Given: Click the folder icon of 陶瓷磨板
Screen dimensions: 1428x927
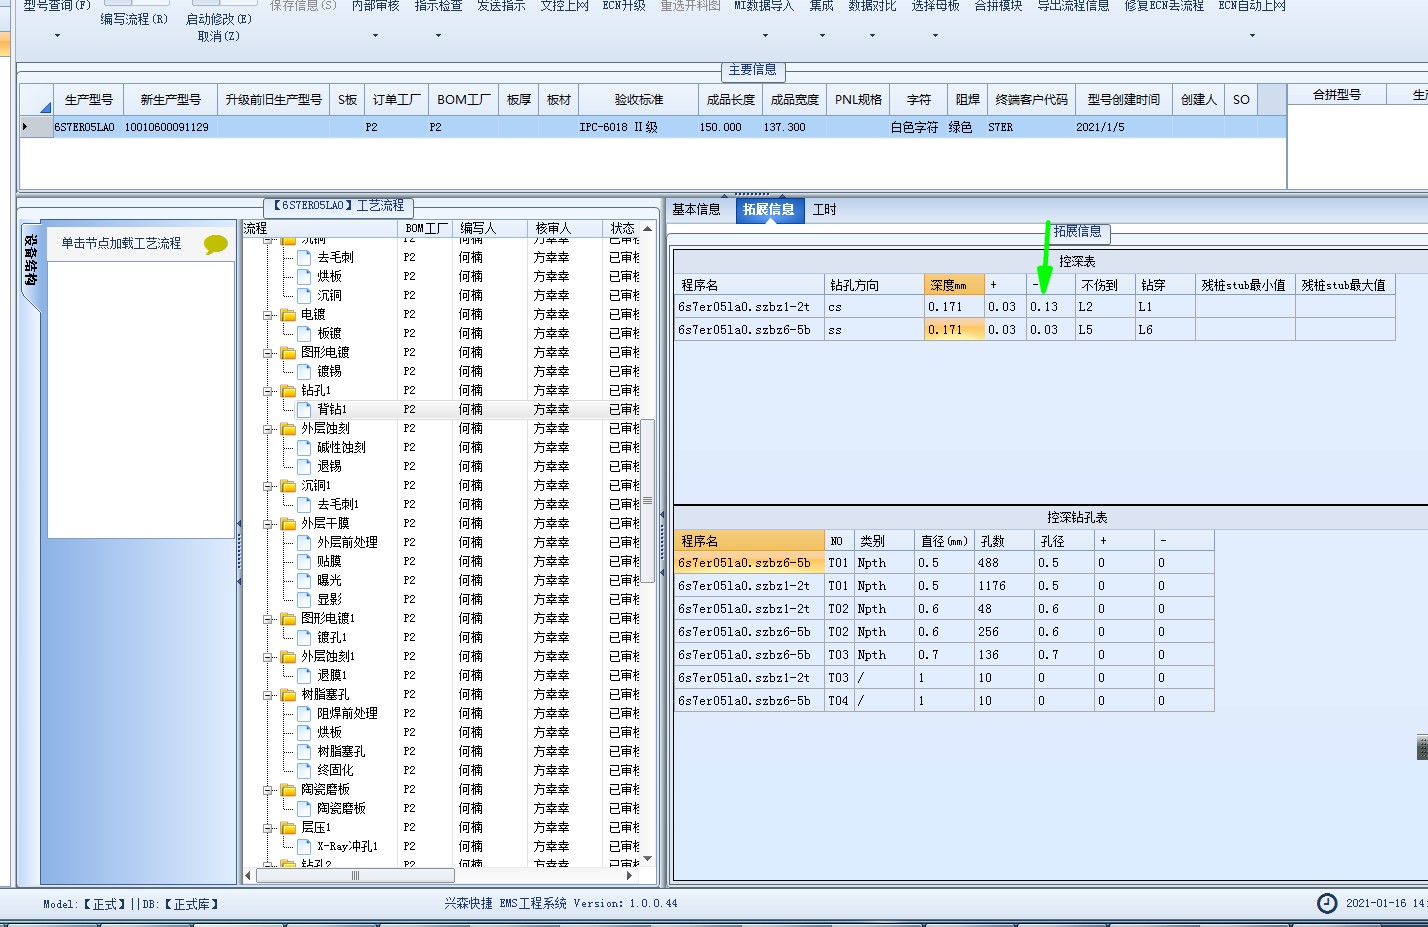Looking at the screenshot, I should tap(288, 789).
